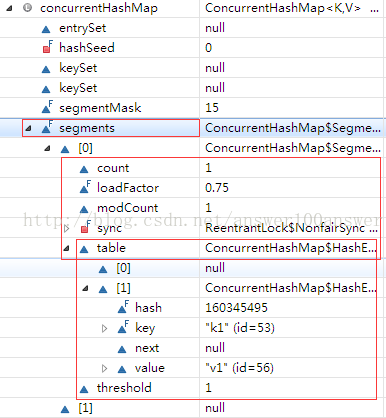Click the hash value 160345495
The width and height of the screenshot is (386, 418).
(236, 307)
